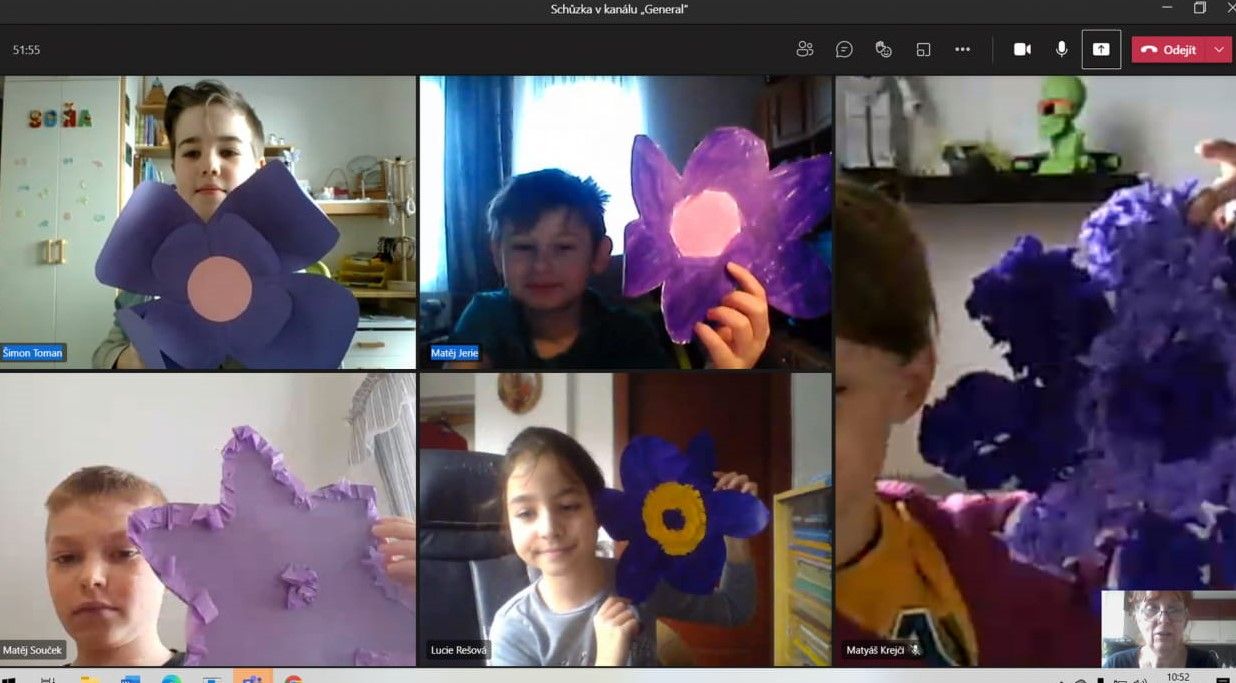Viewport: 1236px width, 683px height.
Task: Select Lucie Rešová's video tile
Action: tap(625, 518)
